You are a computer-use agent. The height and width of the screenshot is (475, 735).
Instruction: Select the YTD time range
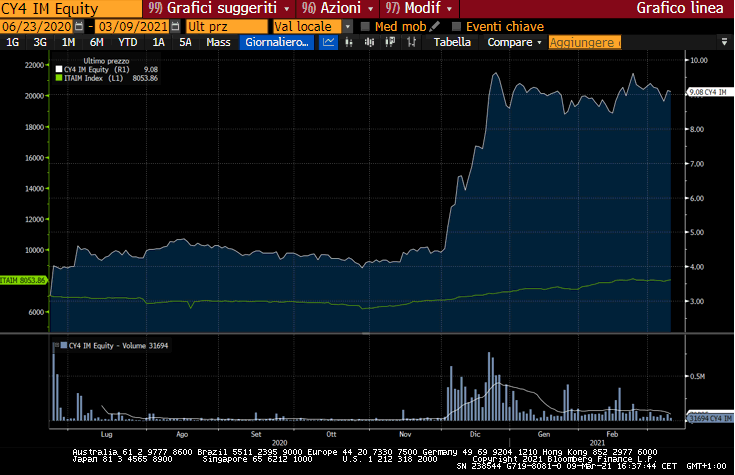click(127, 43)
